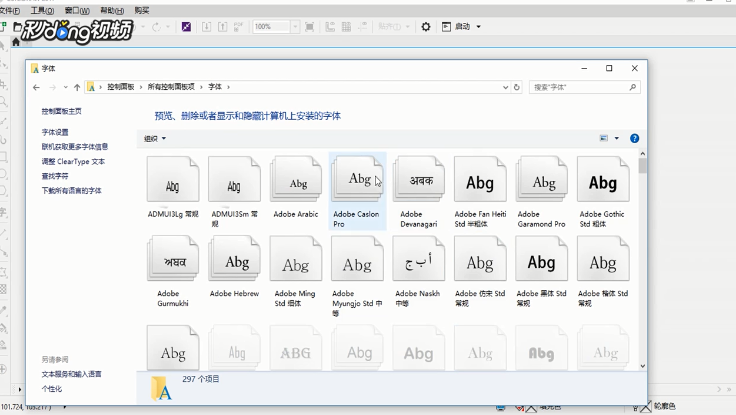This screenshot has height=415, width=736.
Task: Change view layout icon in Fonts window
Action: click(x=604, y=138)
